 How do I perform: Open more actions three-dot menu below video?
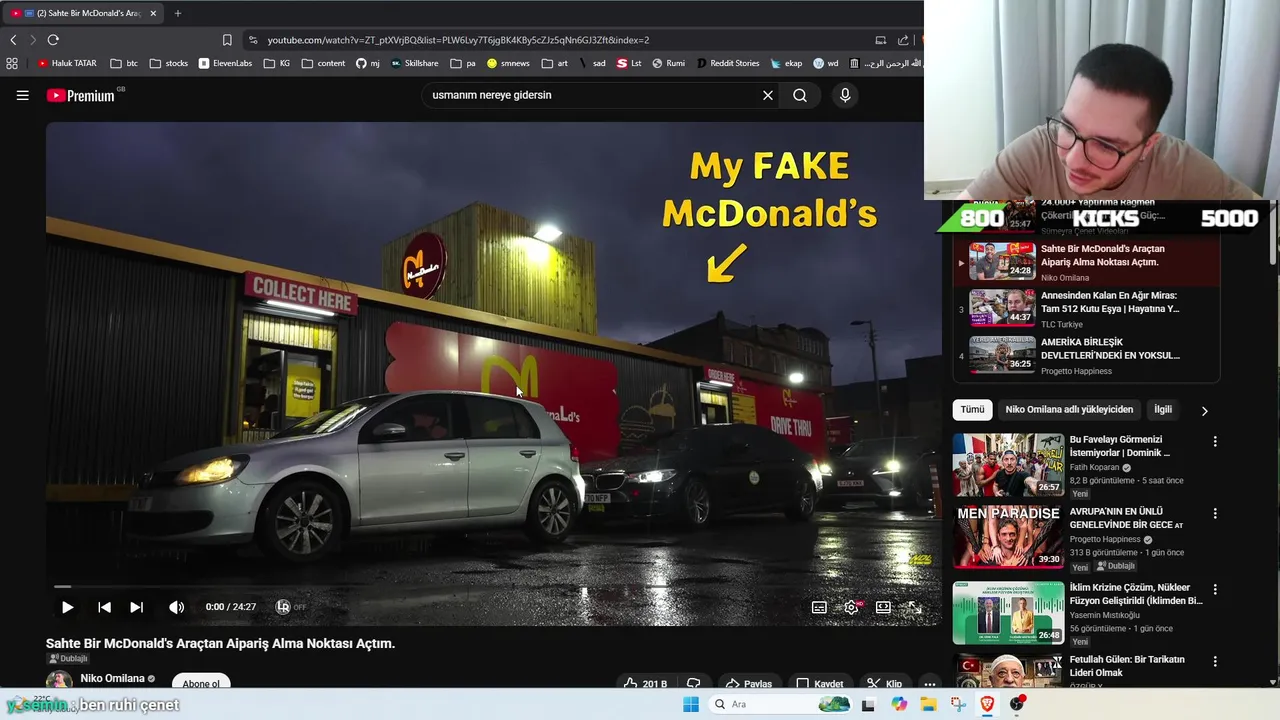(x=929, y=684)
